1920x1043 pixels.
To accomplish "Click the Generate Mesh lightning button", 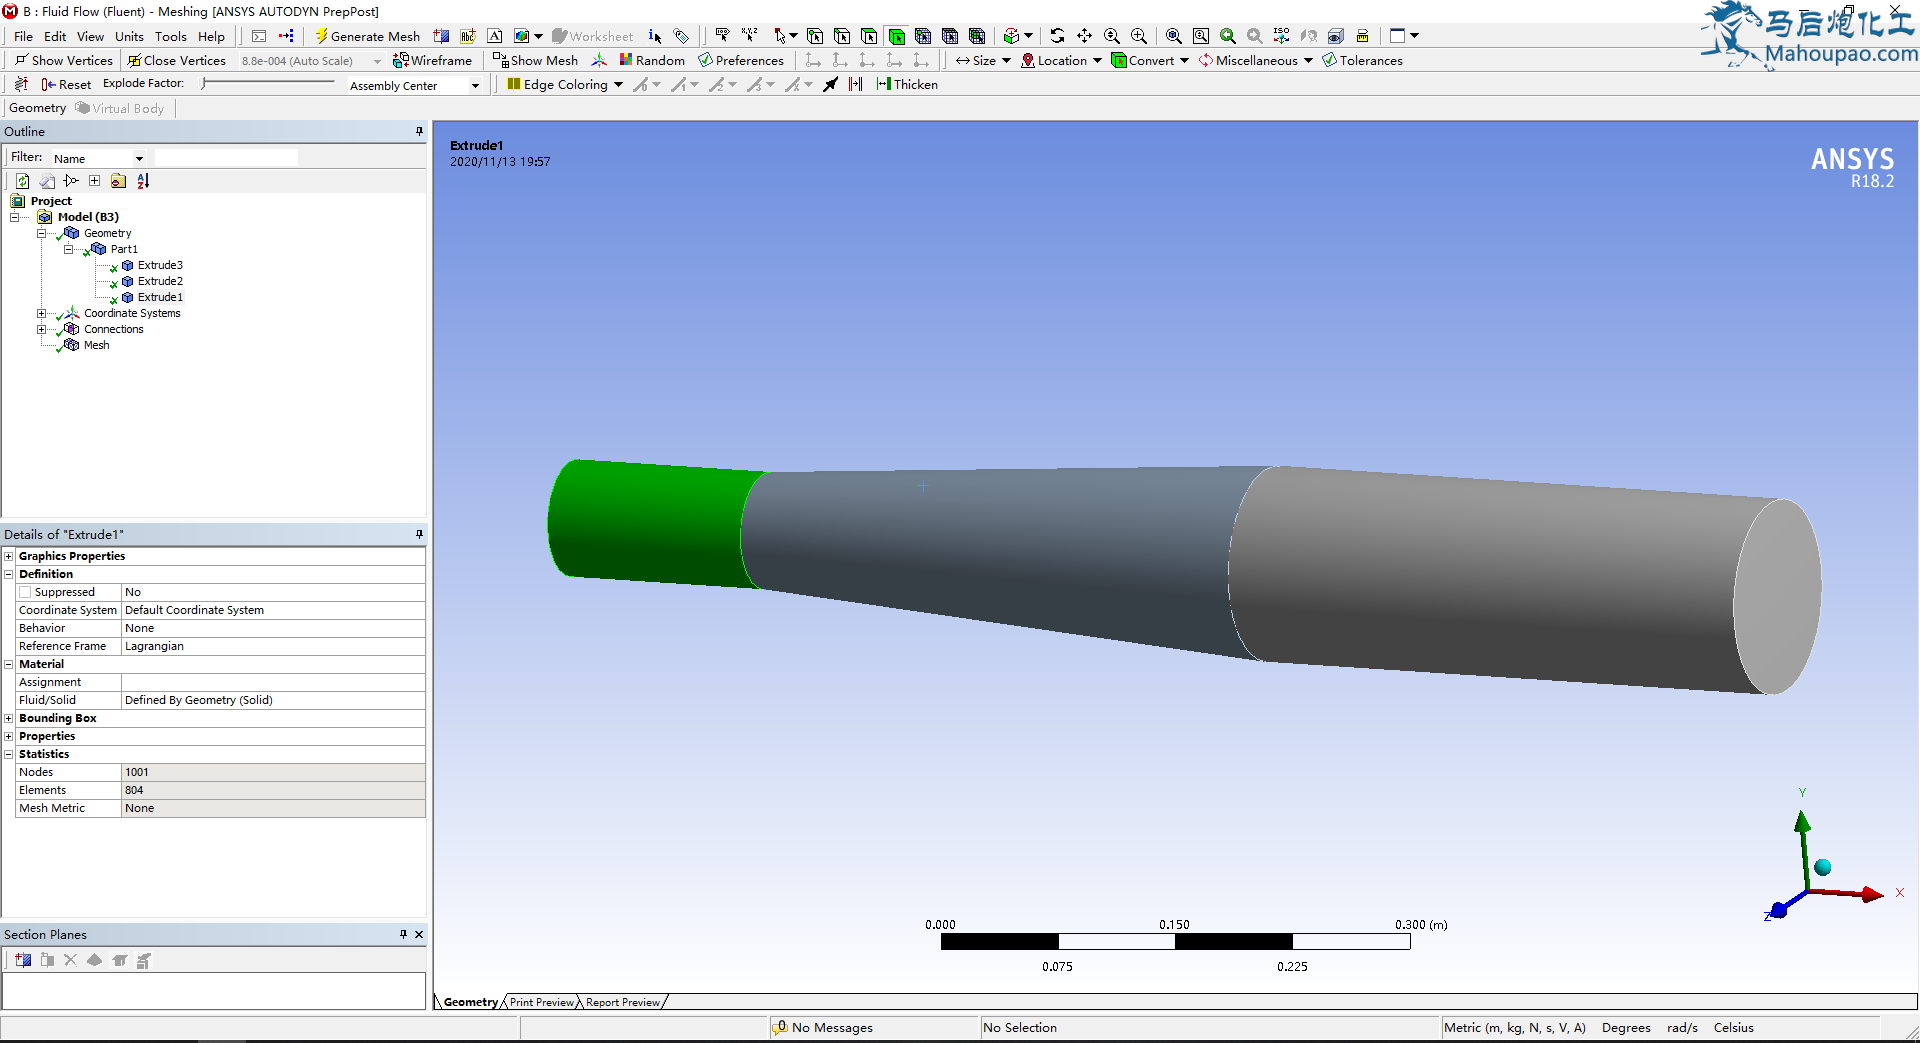I will click(367, 36).
